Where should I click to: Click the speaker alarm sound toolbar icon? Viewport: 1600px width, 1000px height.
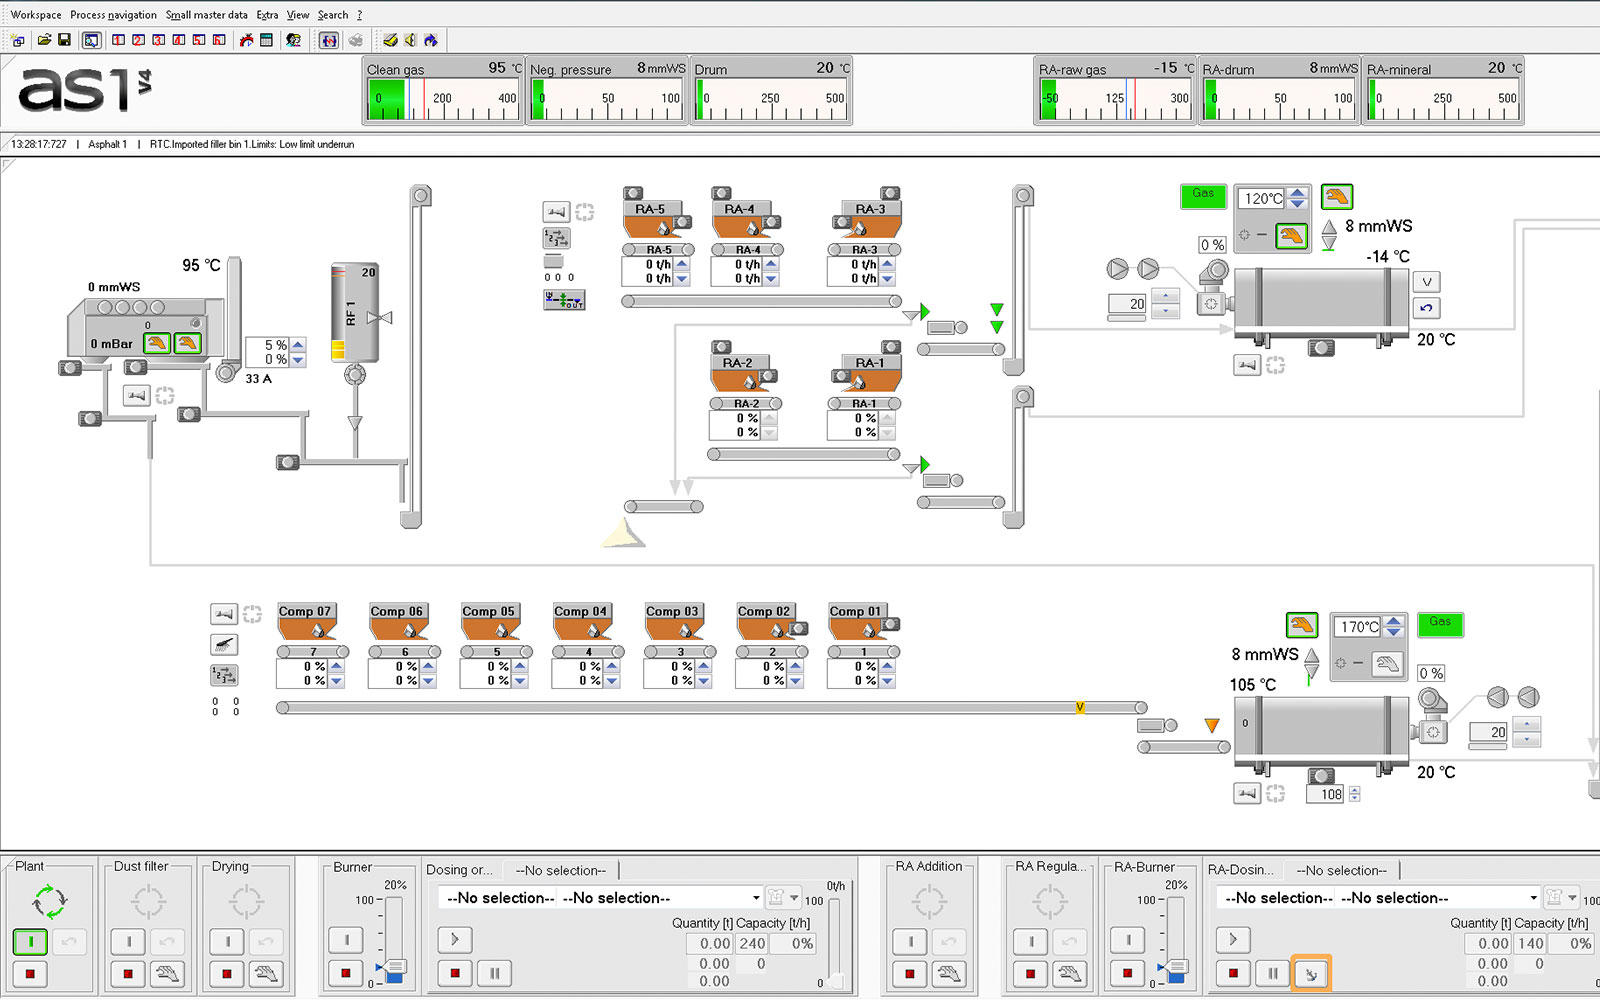click(x=410, y=40)
